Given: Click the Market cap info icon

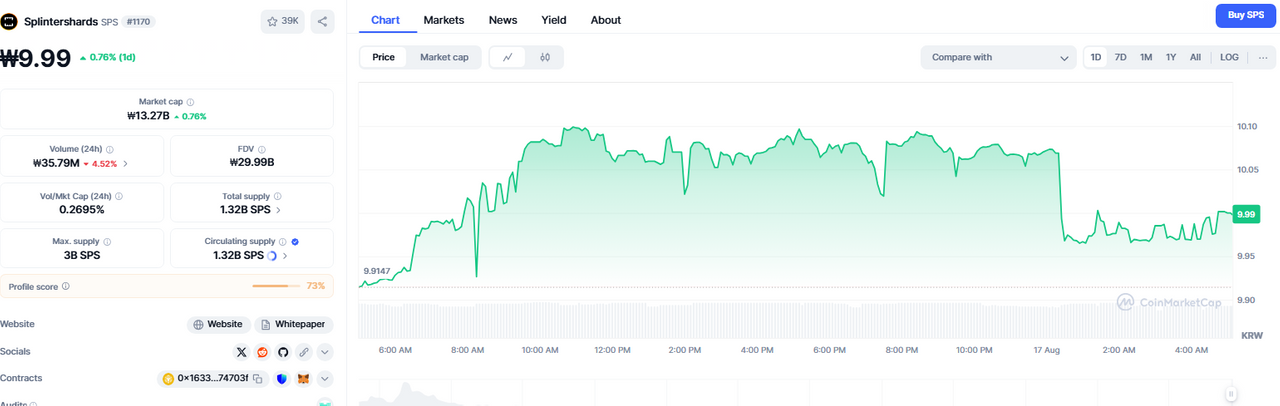Looking at the screenshot, I should point(191,102).
